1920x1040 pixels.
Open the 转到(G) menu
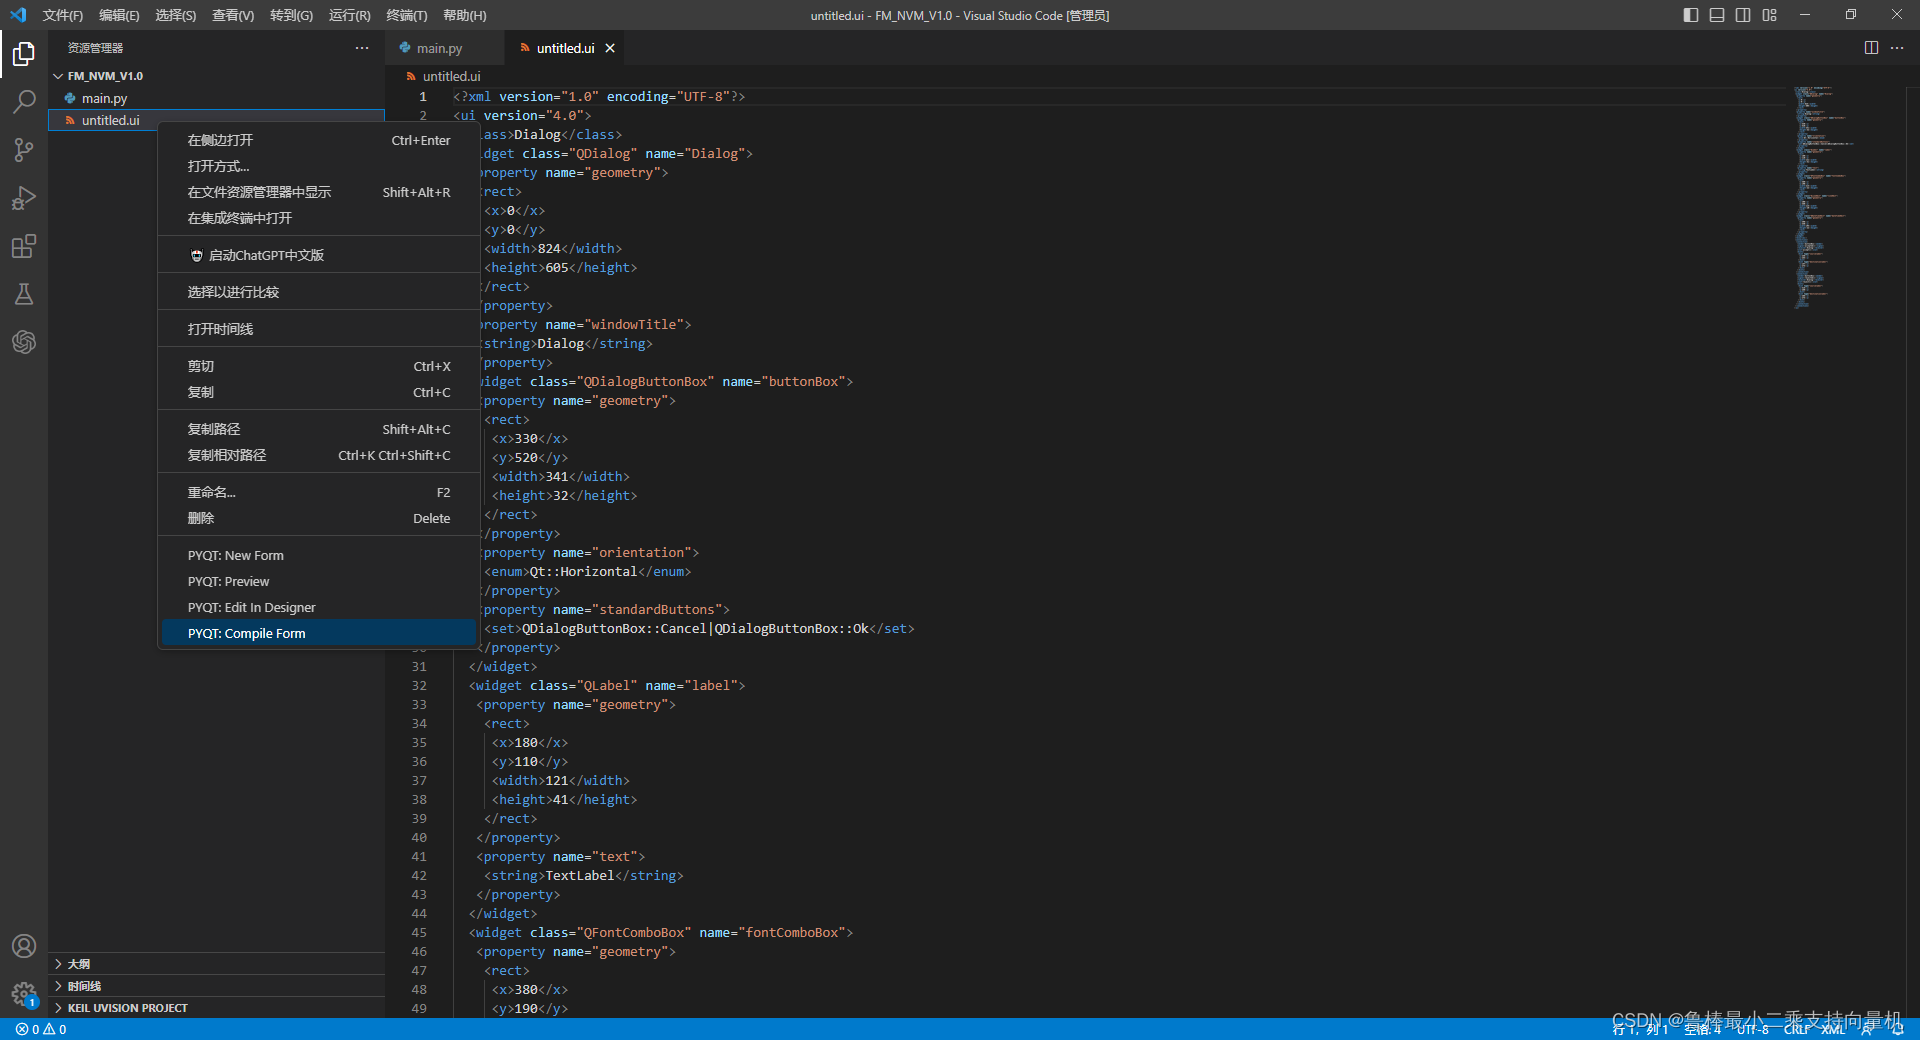coord(291,15)
